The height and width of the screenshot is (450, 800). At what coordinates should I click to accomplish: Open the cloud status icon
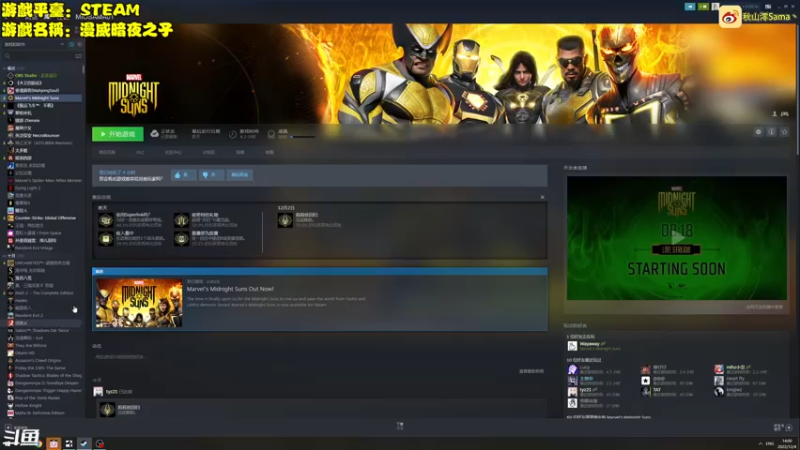[155, 134]
